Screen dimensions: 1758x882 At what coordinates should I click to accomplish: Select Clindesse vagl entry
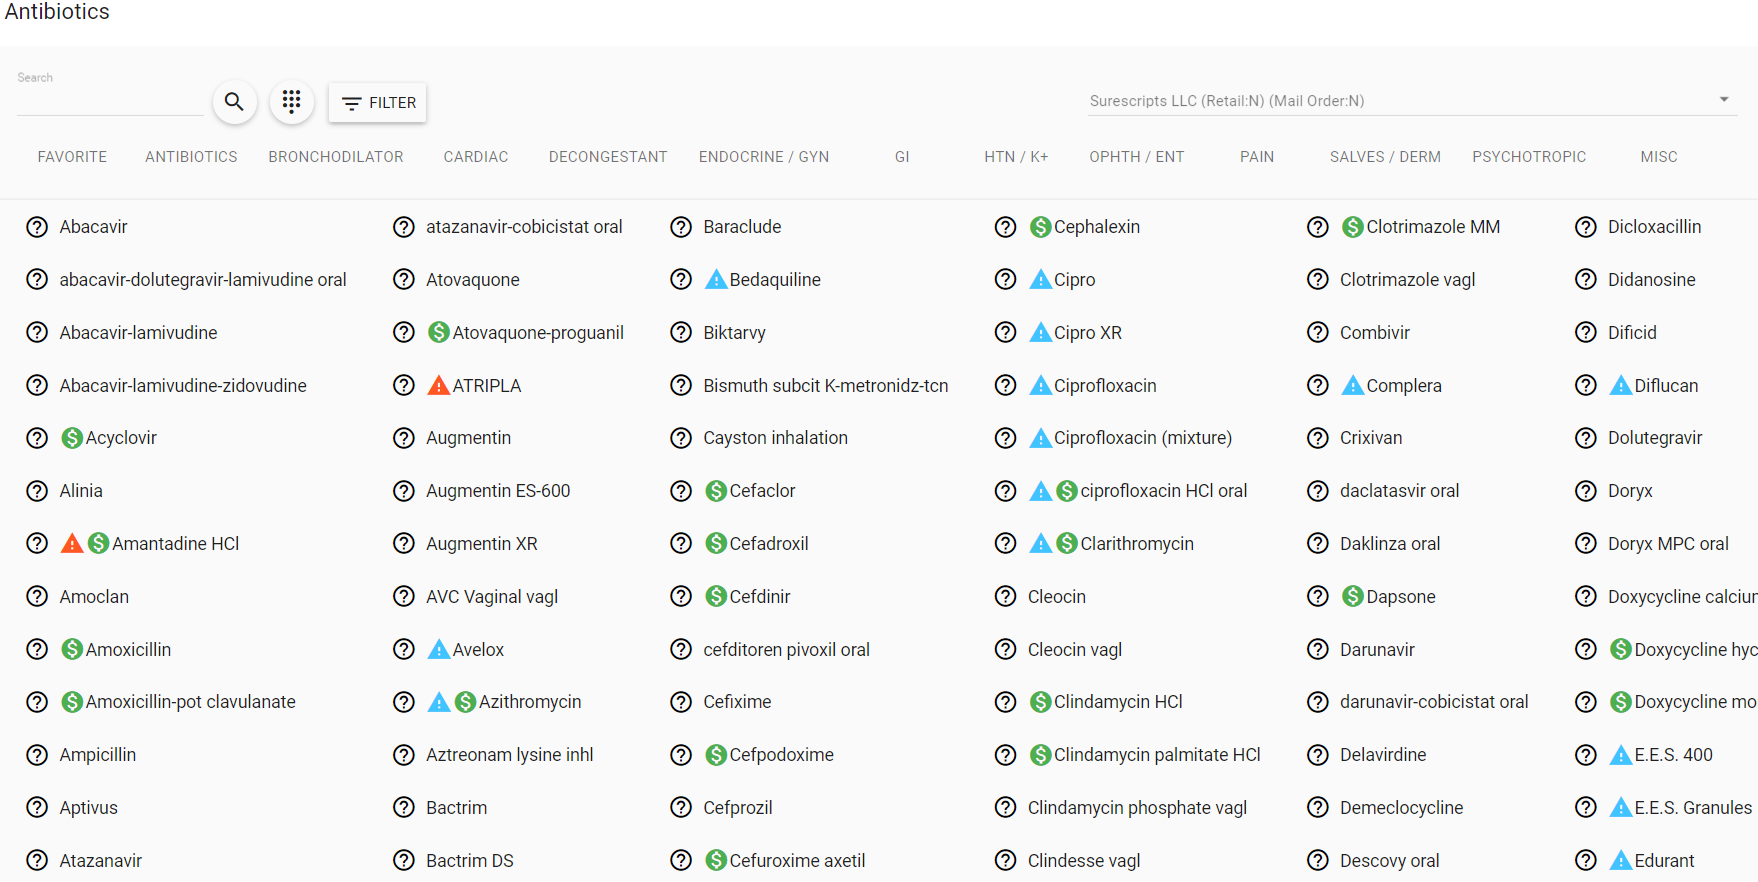(1084, 861)
